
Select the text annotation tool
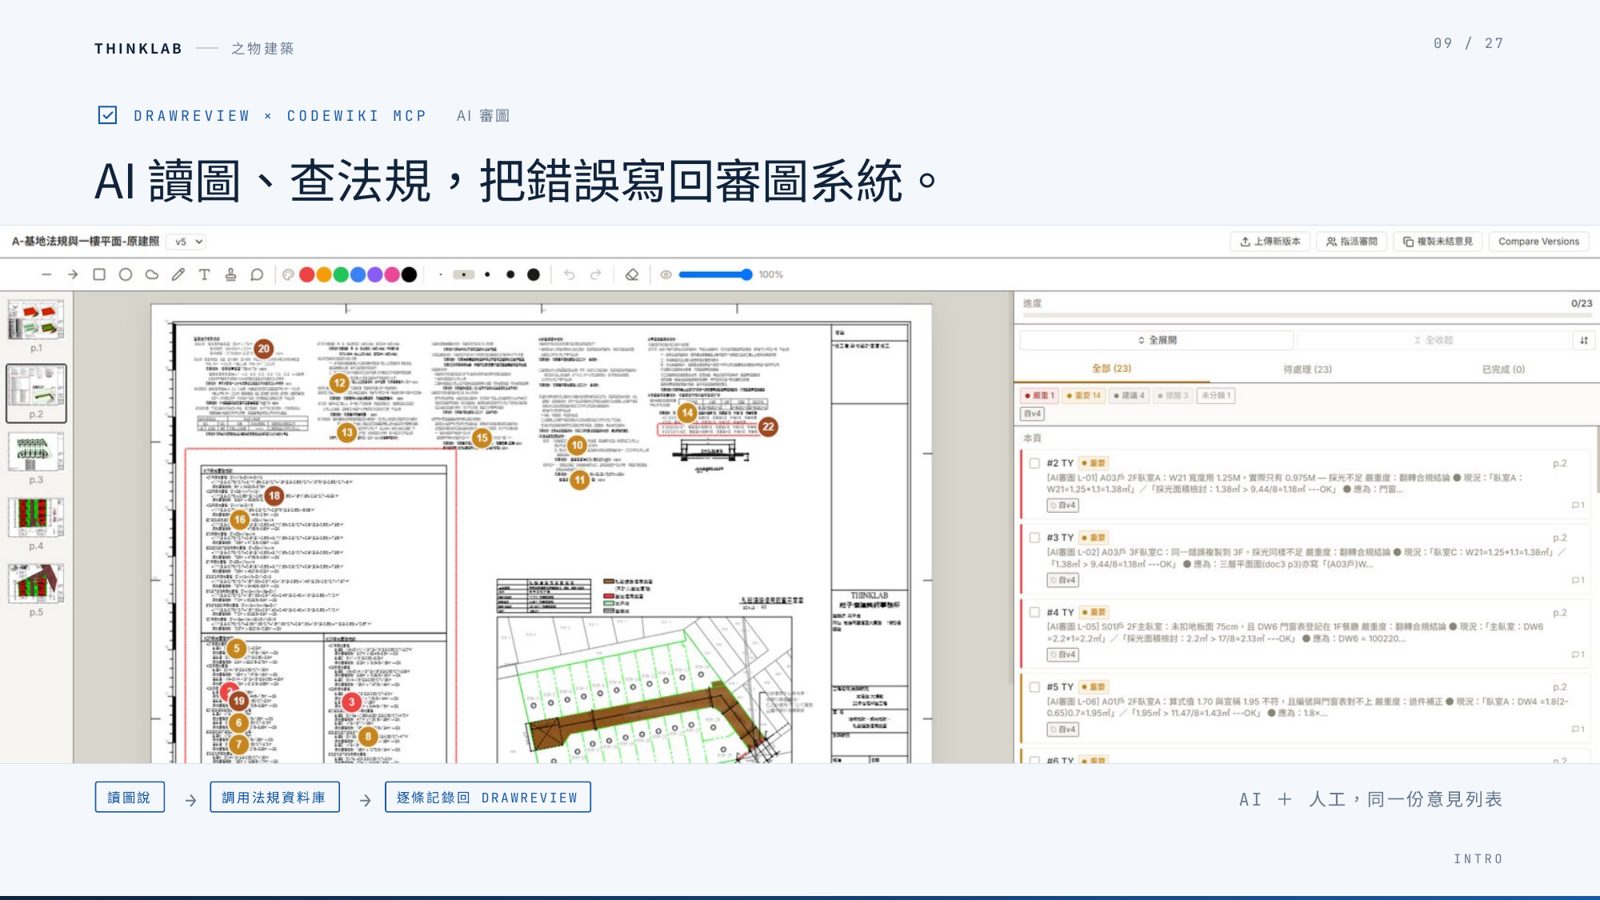(x=204, y=274)
